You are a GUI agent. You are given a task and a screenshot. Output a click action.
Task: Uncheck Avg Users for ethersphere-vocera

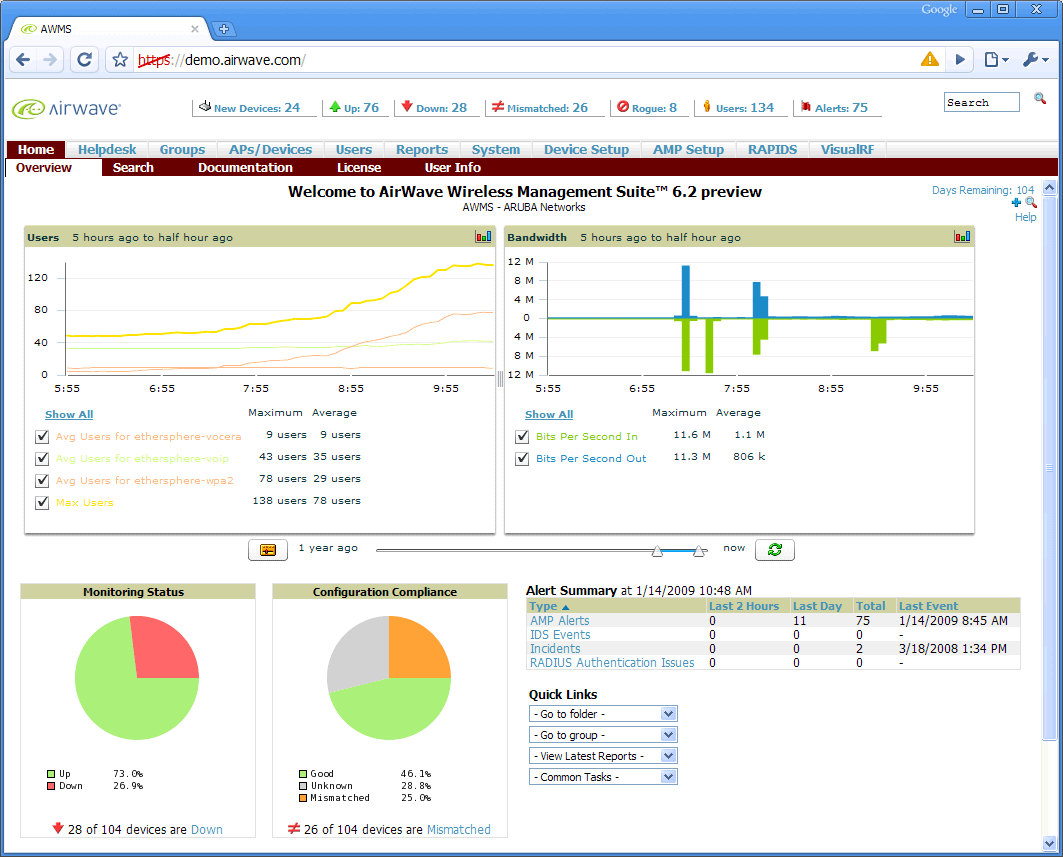pos(42,436)
